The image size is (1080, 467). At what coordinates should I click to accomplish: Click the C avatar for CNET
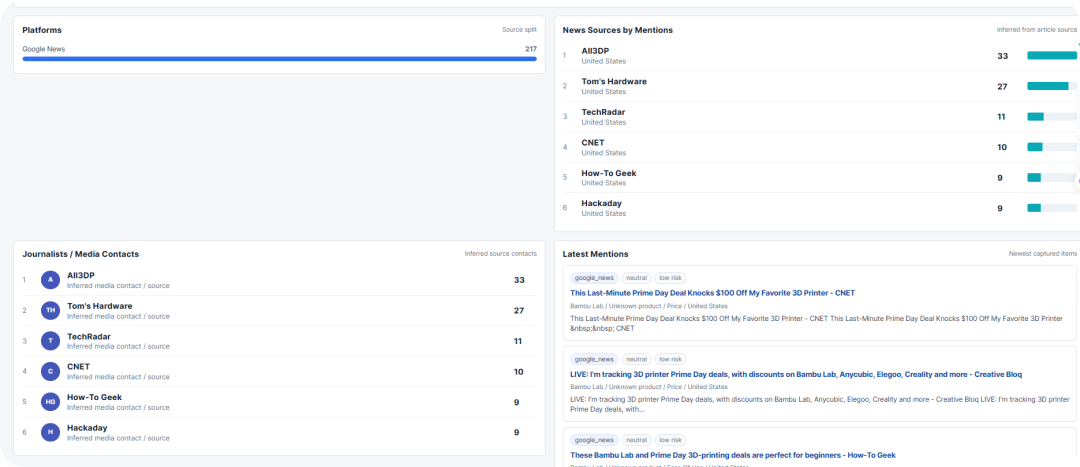pyautogui.click(x=50, y=371)
